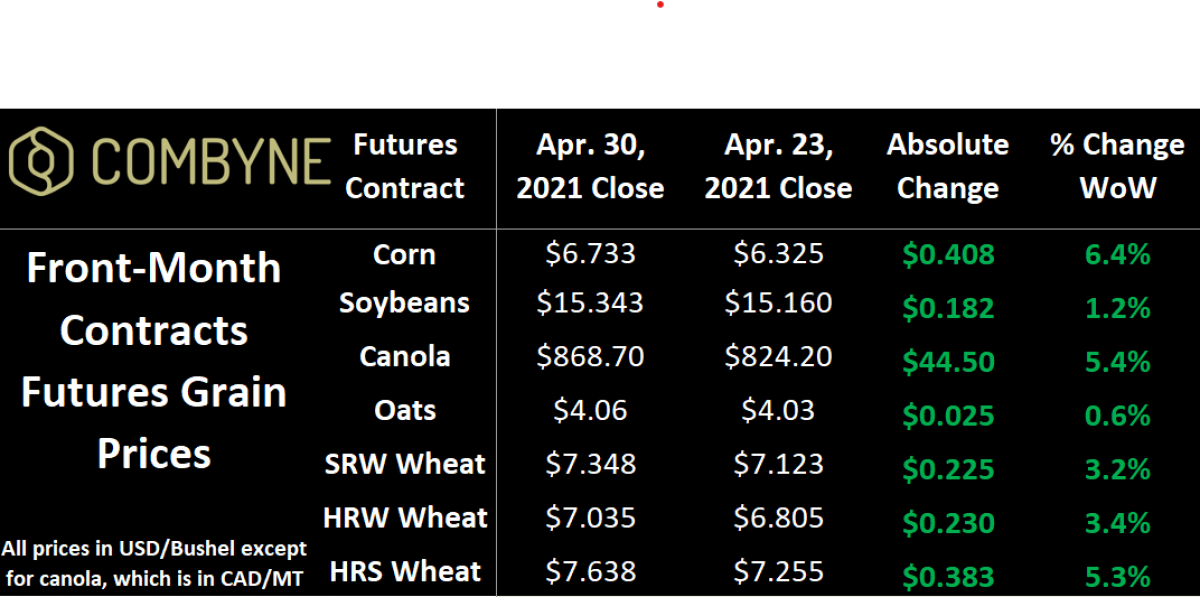The width and height of the screenshot is (1200, 597).
Task: Click the Canola $44.50 absolute change value
Action: [x=948, y=362]
